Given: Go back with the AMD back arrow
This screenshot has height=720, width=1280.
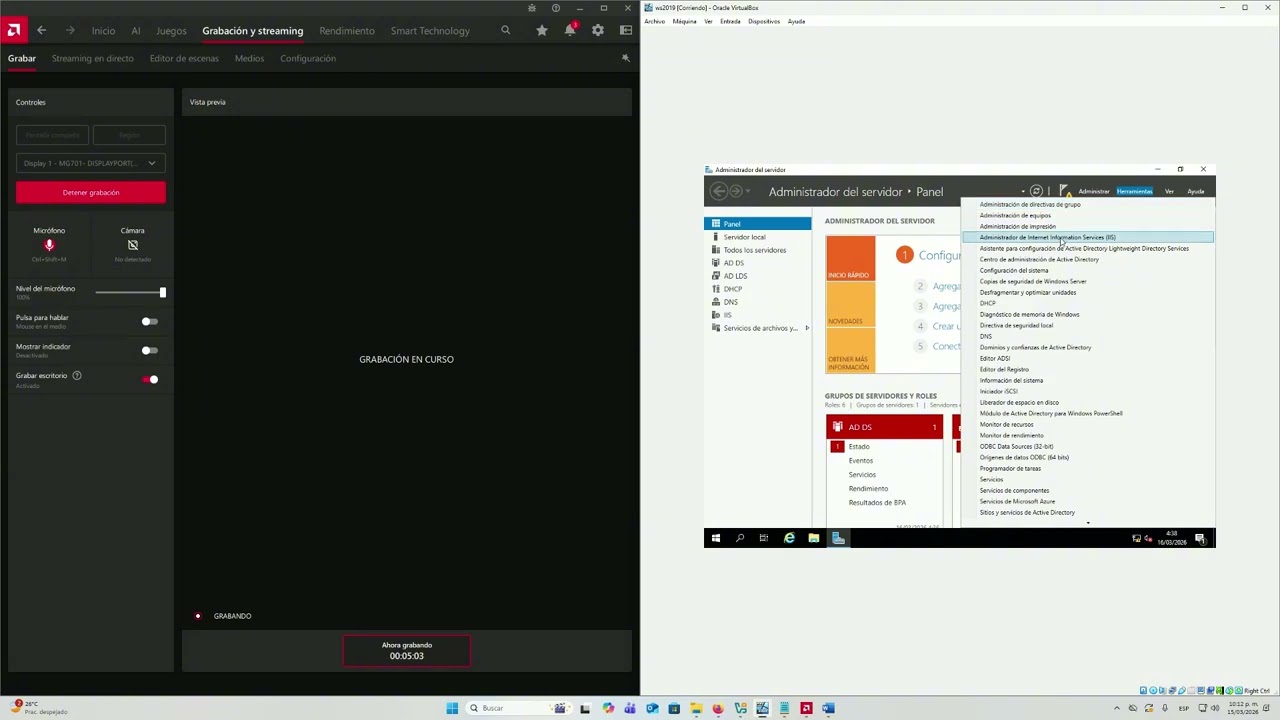Looking at the screenshot, I should tap(41, 30).
